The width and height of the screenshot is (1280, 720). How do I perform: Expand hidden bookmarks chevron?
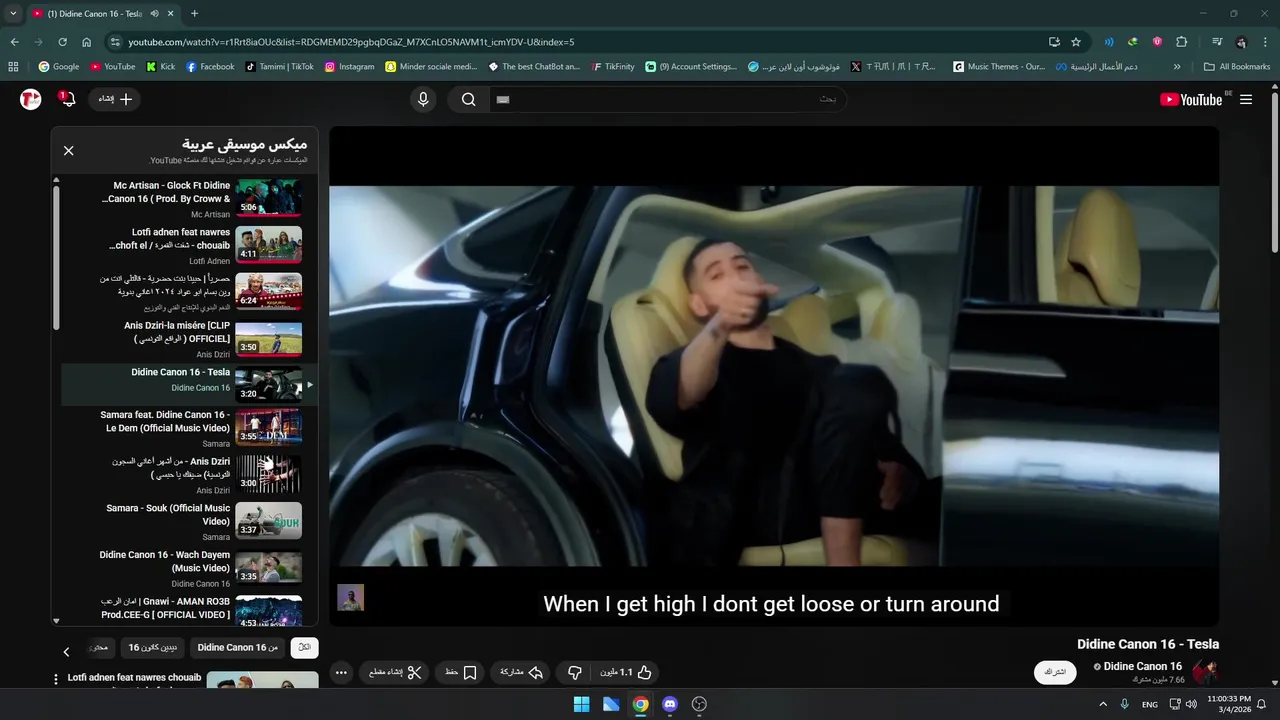point(1177,67)
